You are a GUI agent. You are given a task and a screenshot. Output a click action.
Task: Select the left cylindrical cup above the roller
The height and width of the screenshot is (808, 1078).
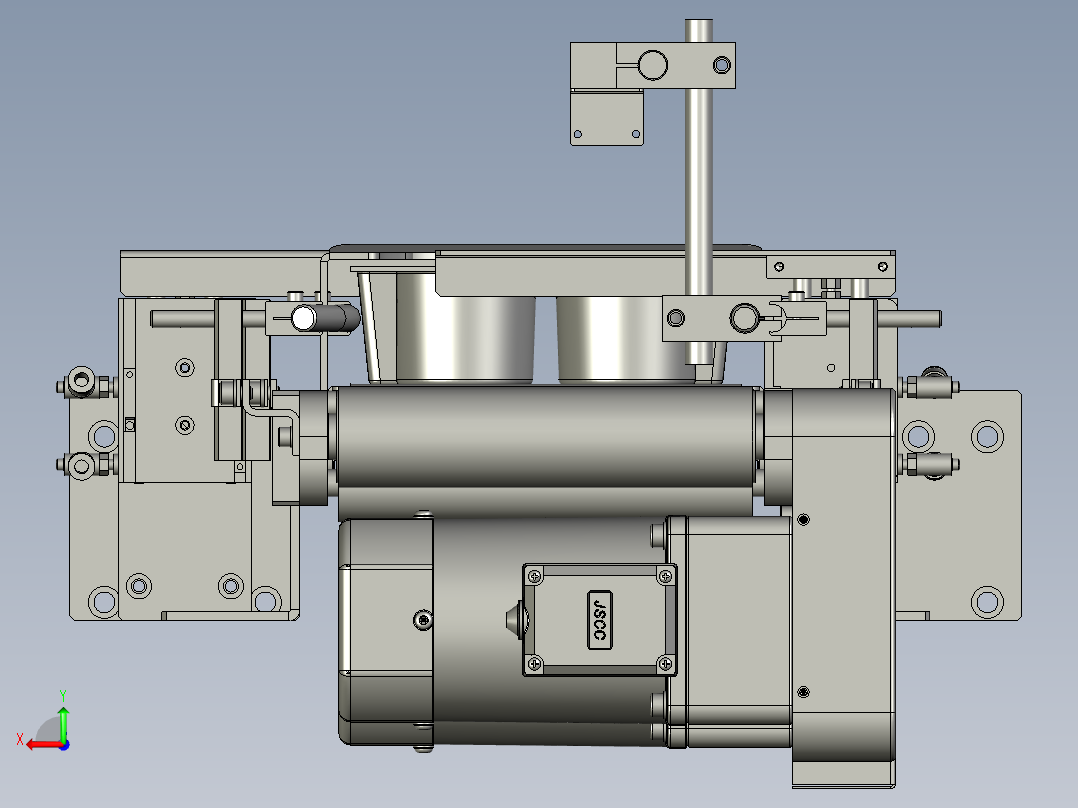click(x=465, y=328)
